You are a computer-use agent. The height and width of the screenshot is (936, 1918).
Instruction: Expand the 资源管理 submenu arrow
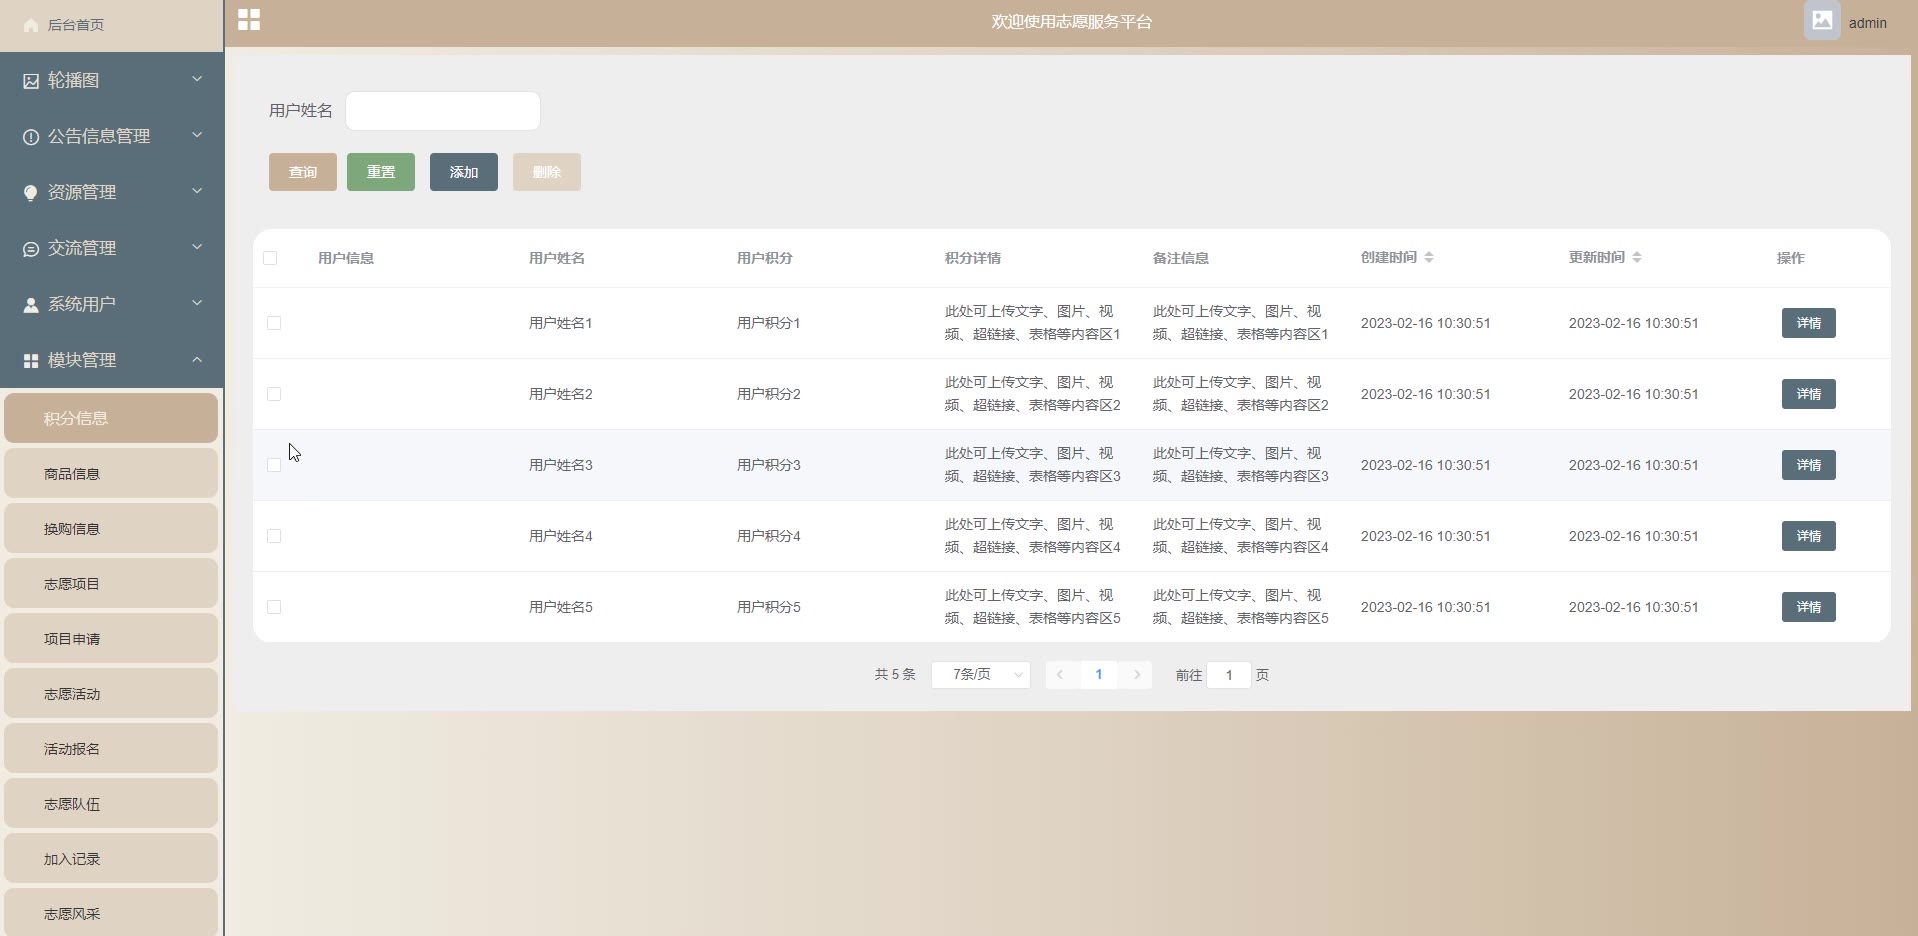tap(197, 192)
